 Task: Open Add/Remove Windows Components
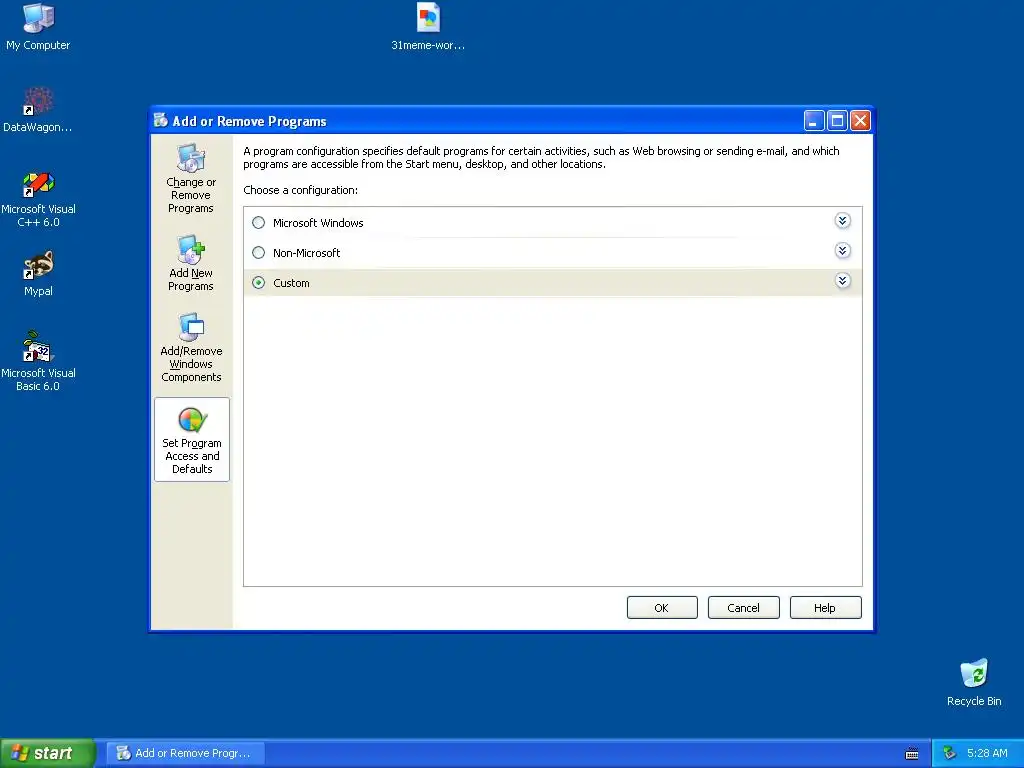[x=191, y=347]
